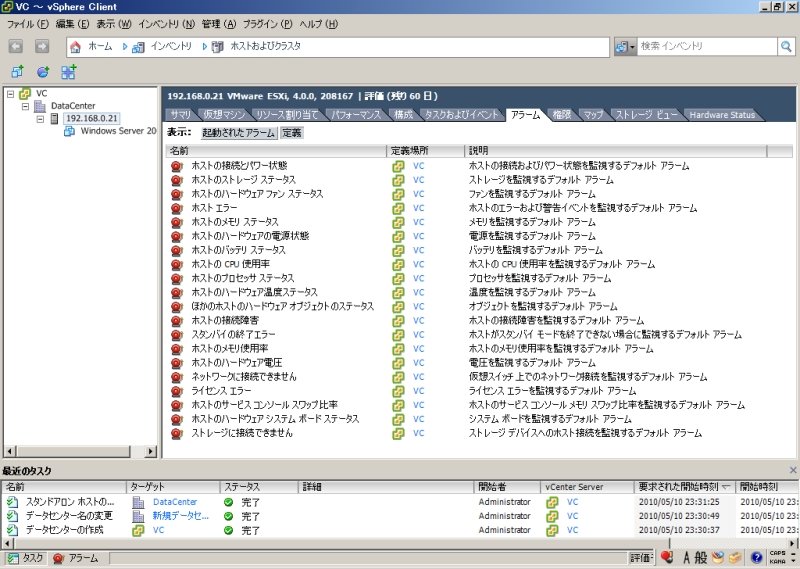
Task: Click the host icon beside 192.168.0.21
Action: point(55,118)
